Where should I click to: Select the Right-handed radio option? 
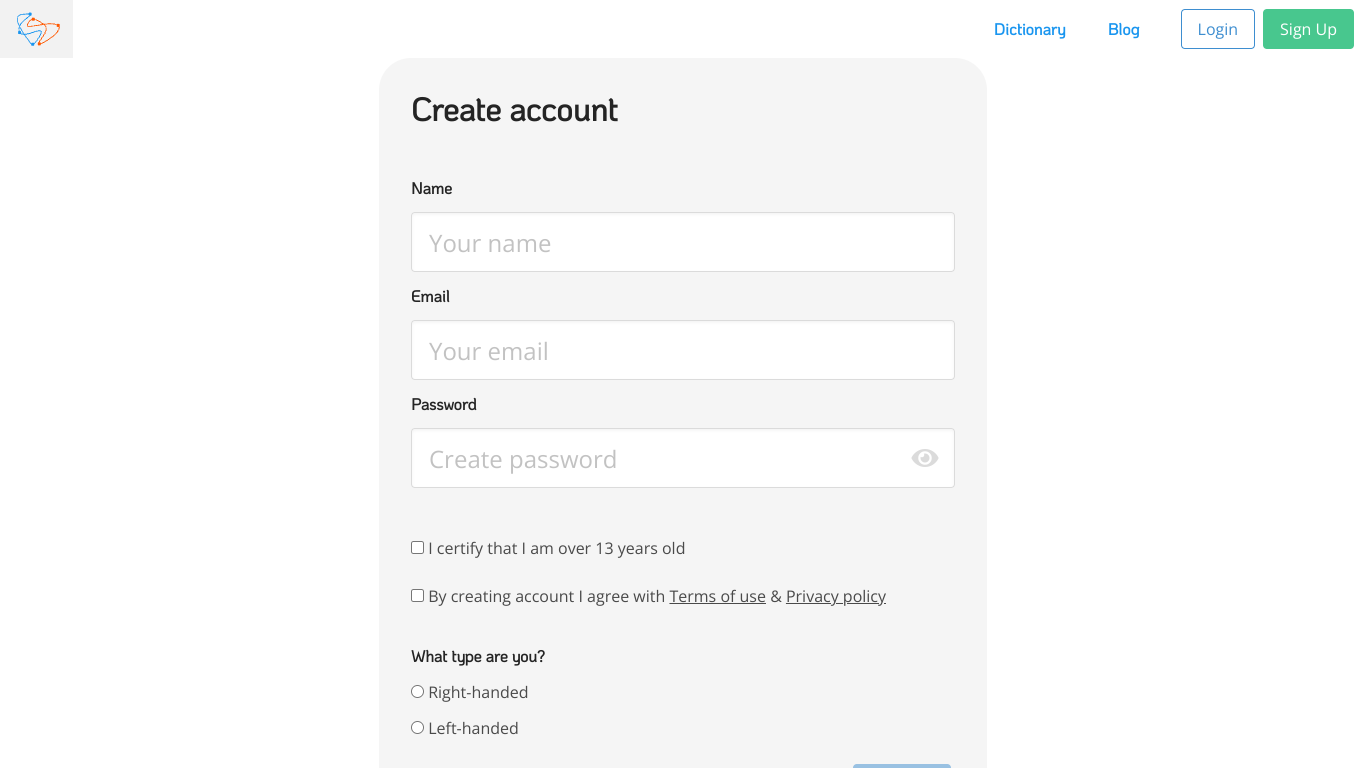pos(418,691)
